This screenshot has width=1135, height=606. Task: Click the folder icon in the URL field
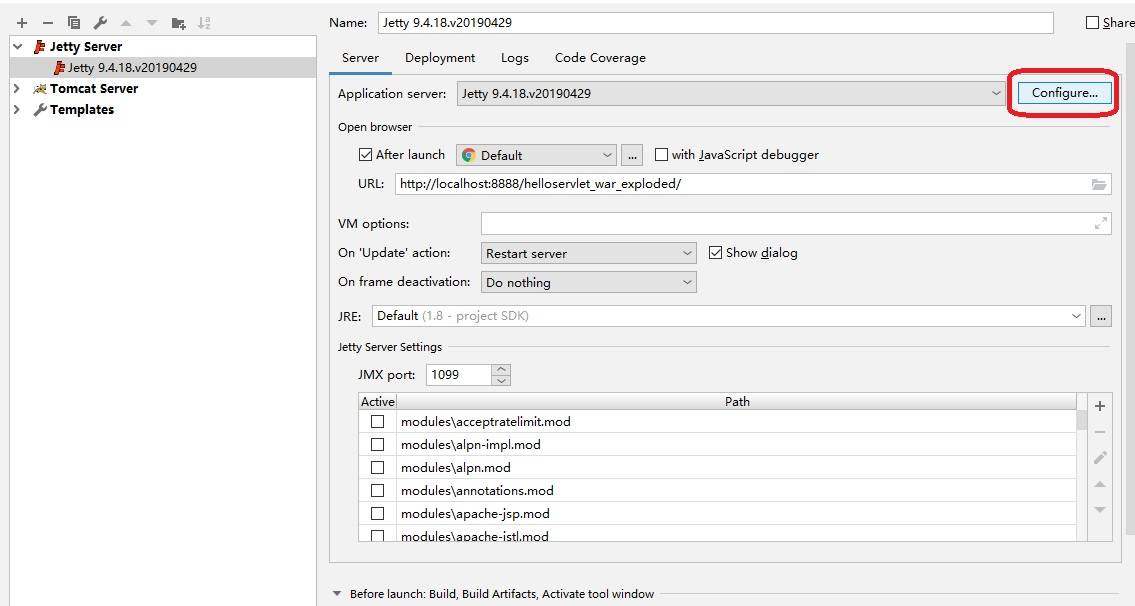click(1099, 184)
